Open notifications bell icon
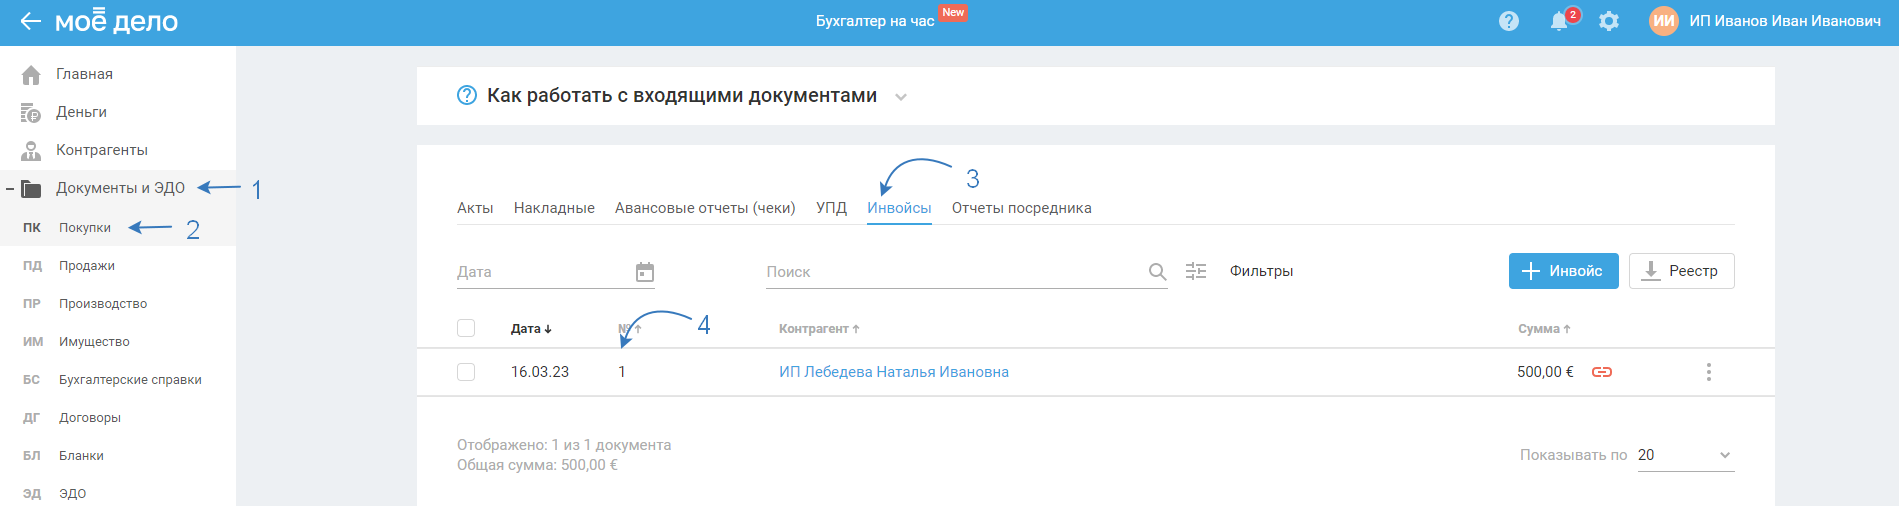The image size is (1899, 506). 1559,22
